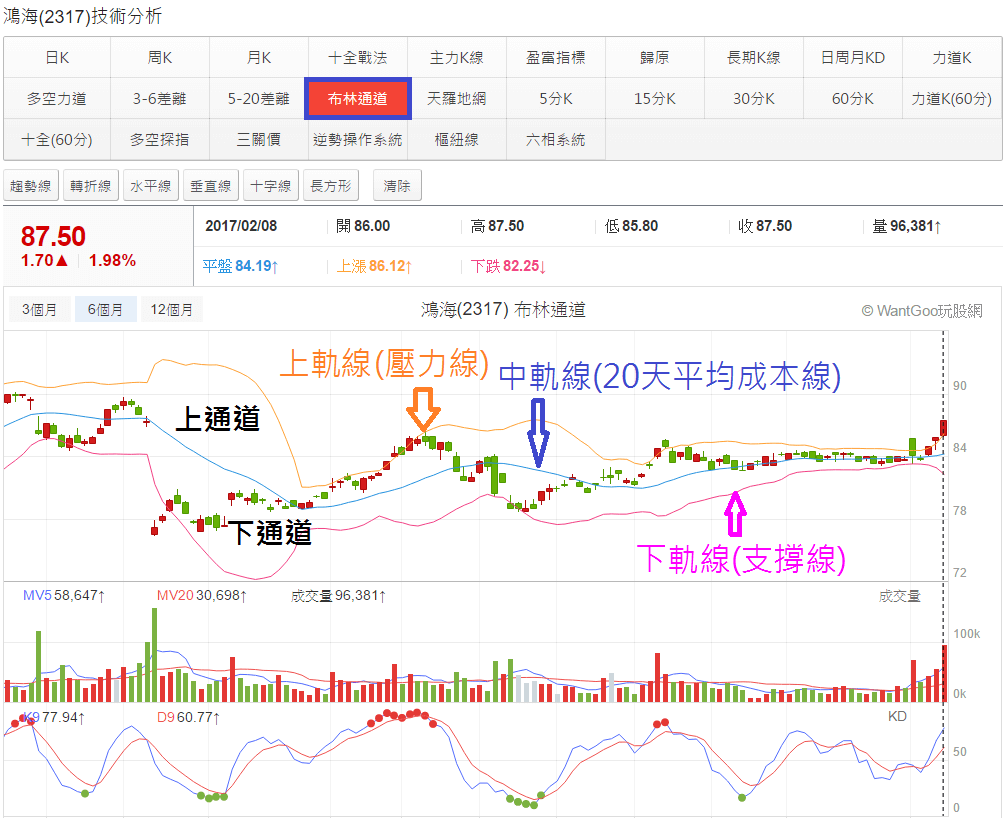Image resolution: width=1006 pixels, height=818 pixels.
Task: Open the 六相系統 analysis tab
Action: [x=555, y=140]
